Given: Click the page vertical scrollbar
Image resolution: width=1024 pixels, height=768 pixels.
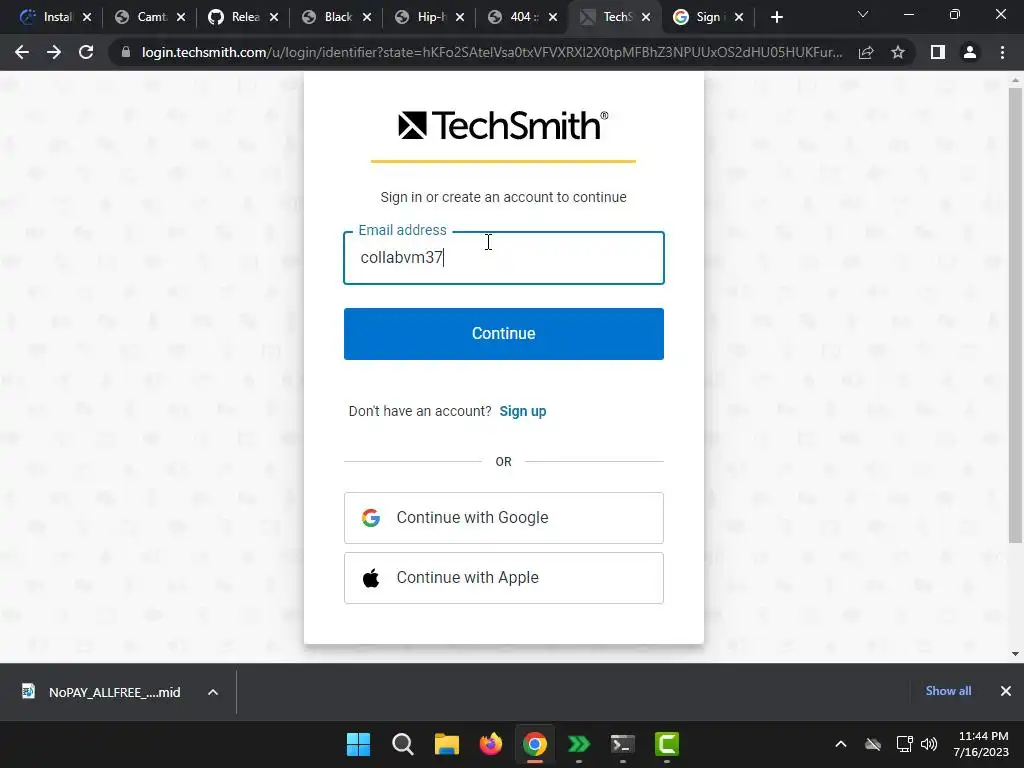Looking at the screenshot, I should click(x=1014, y=315).
